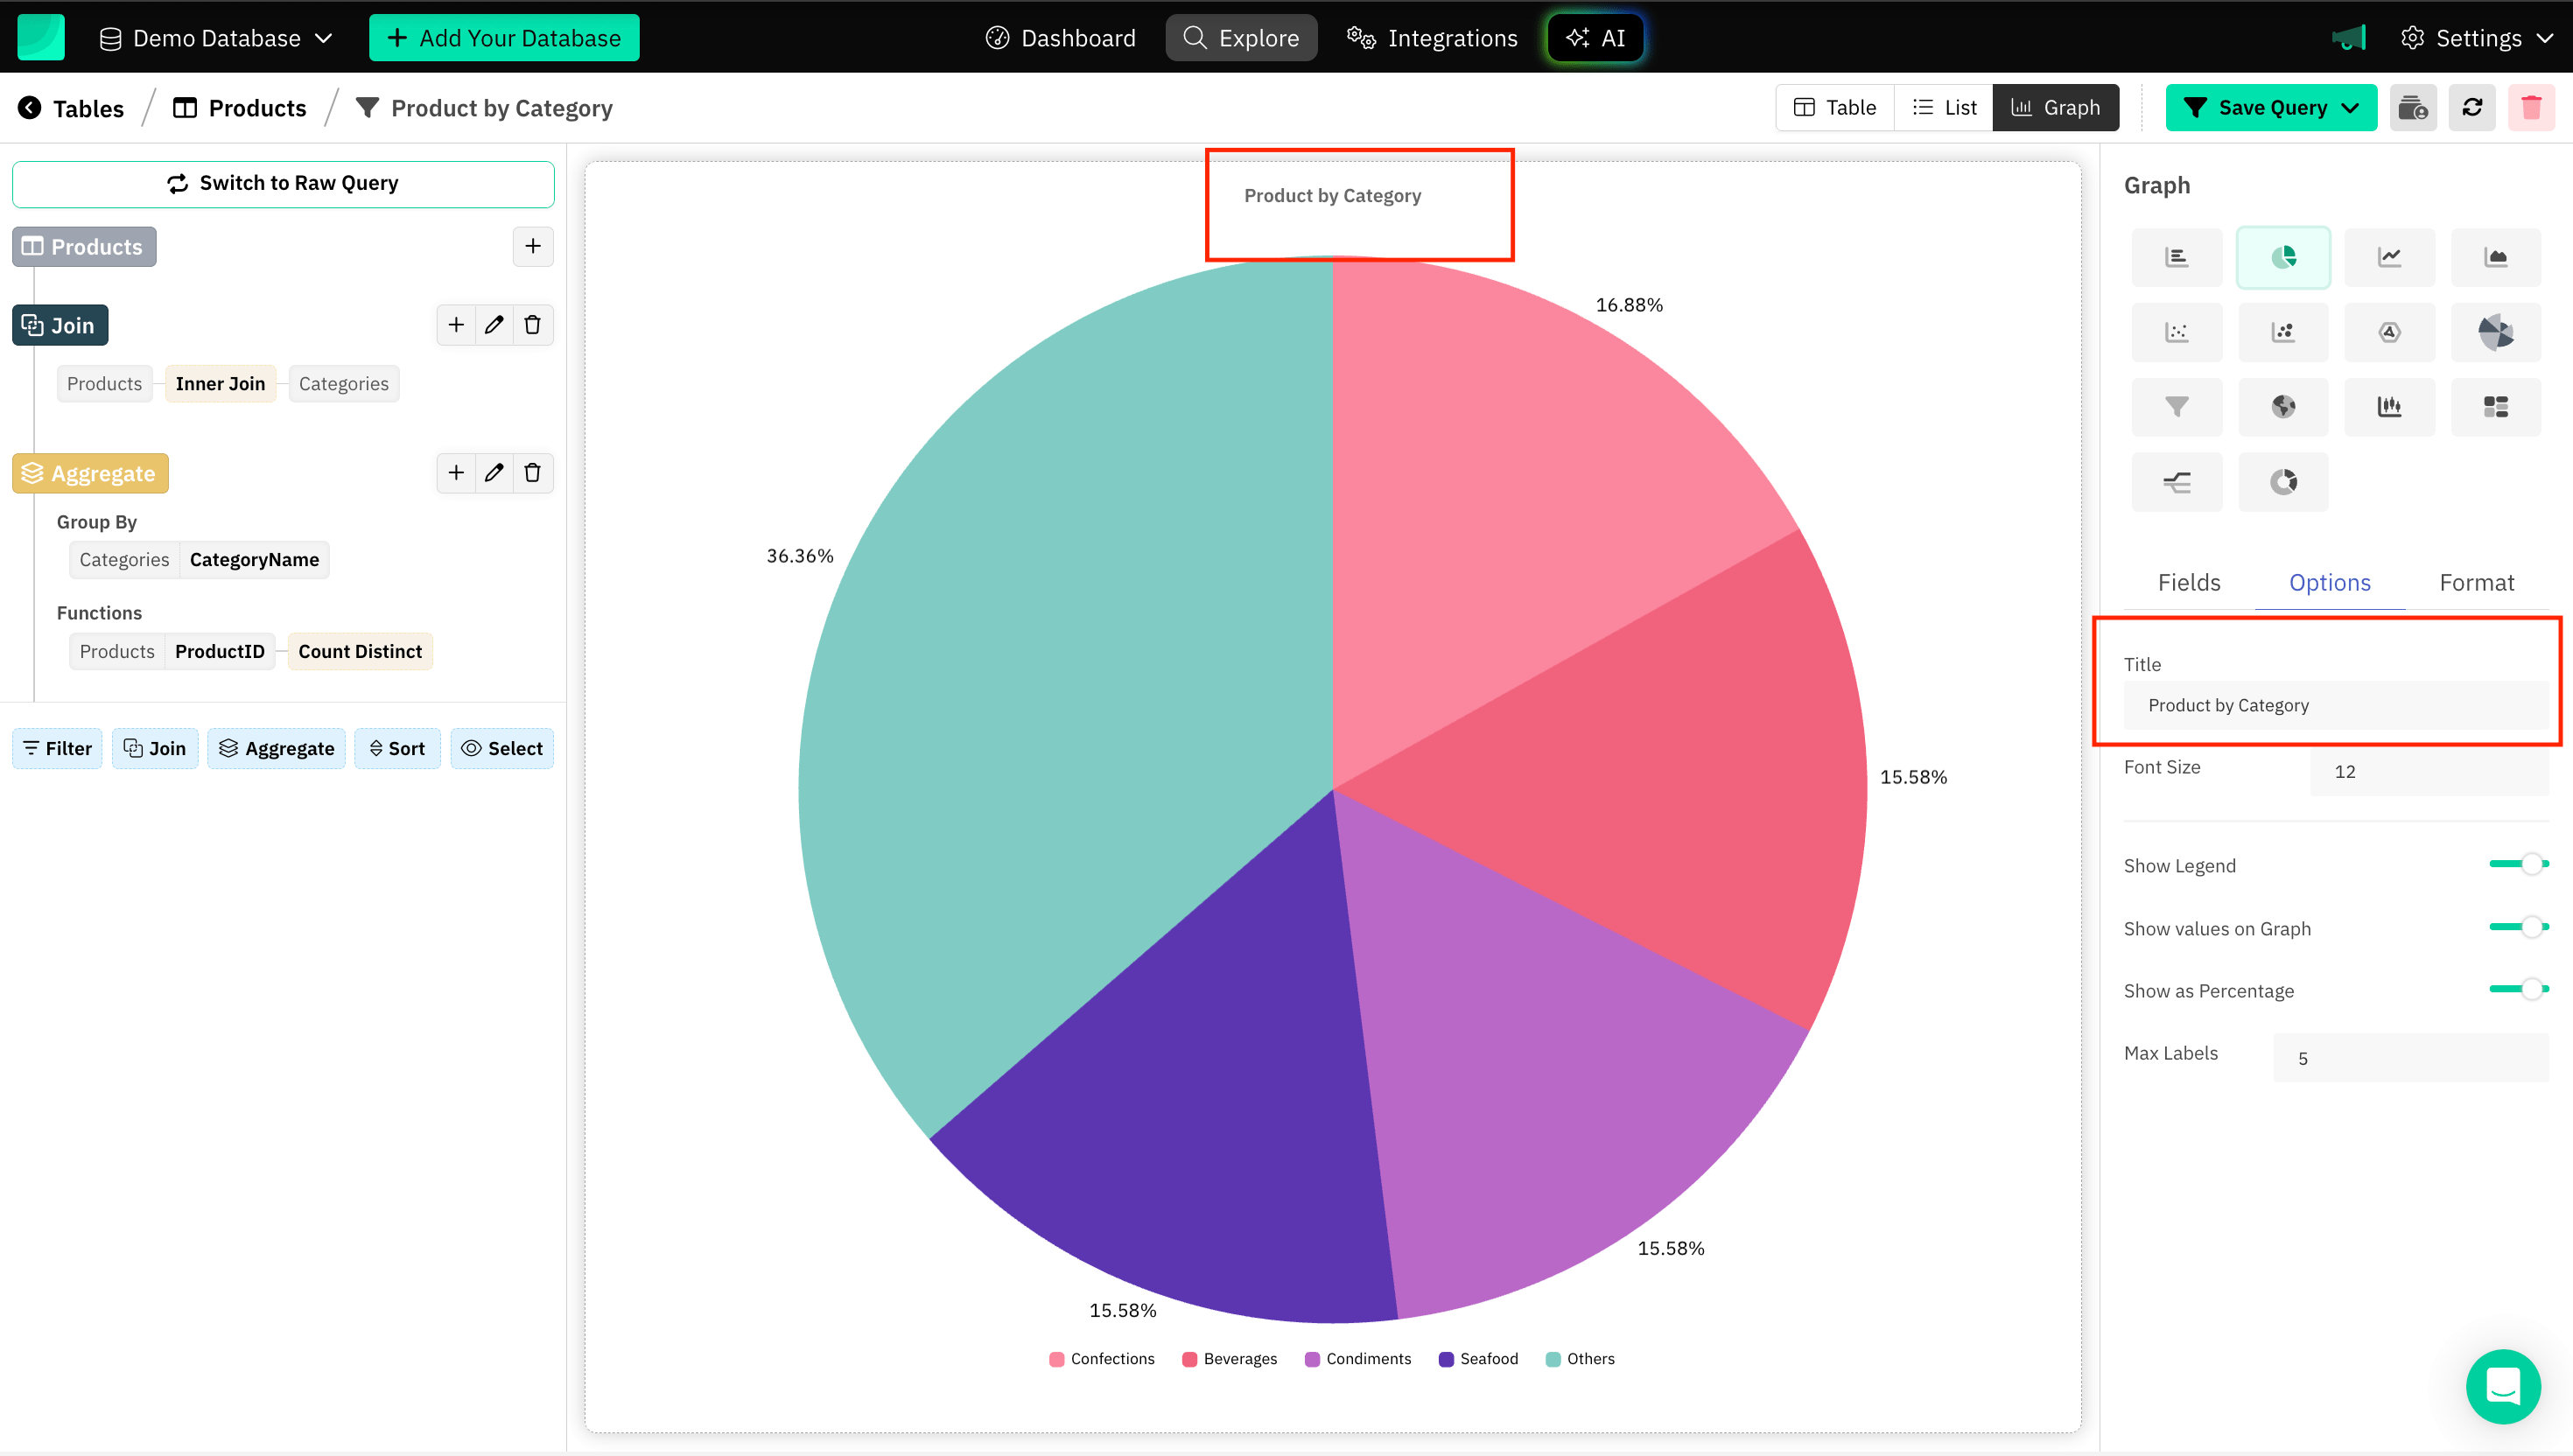Image resolution: width=2573 pixels, height=1456 pixels.
Task: Expand the Save Query dropdown arrow
Action: pos(2352,107)
